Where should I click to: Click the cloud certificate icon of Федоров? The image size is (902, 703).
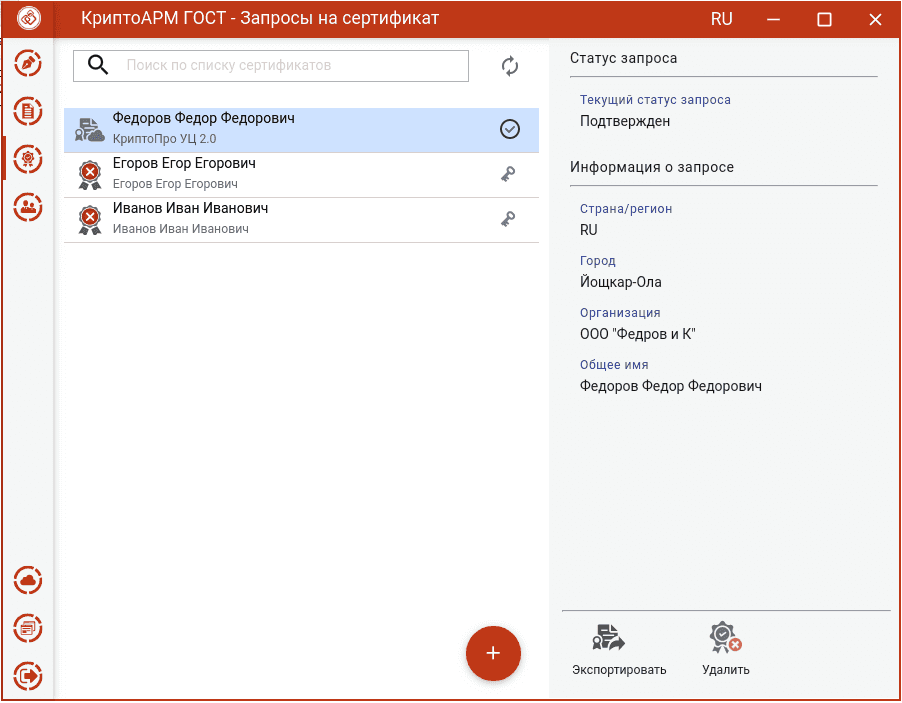click(x=89, y=130)
